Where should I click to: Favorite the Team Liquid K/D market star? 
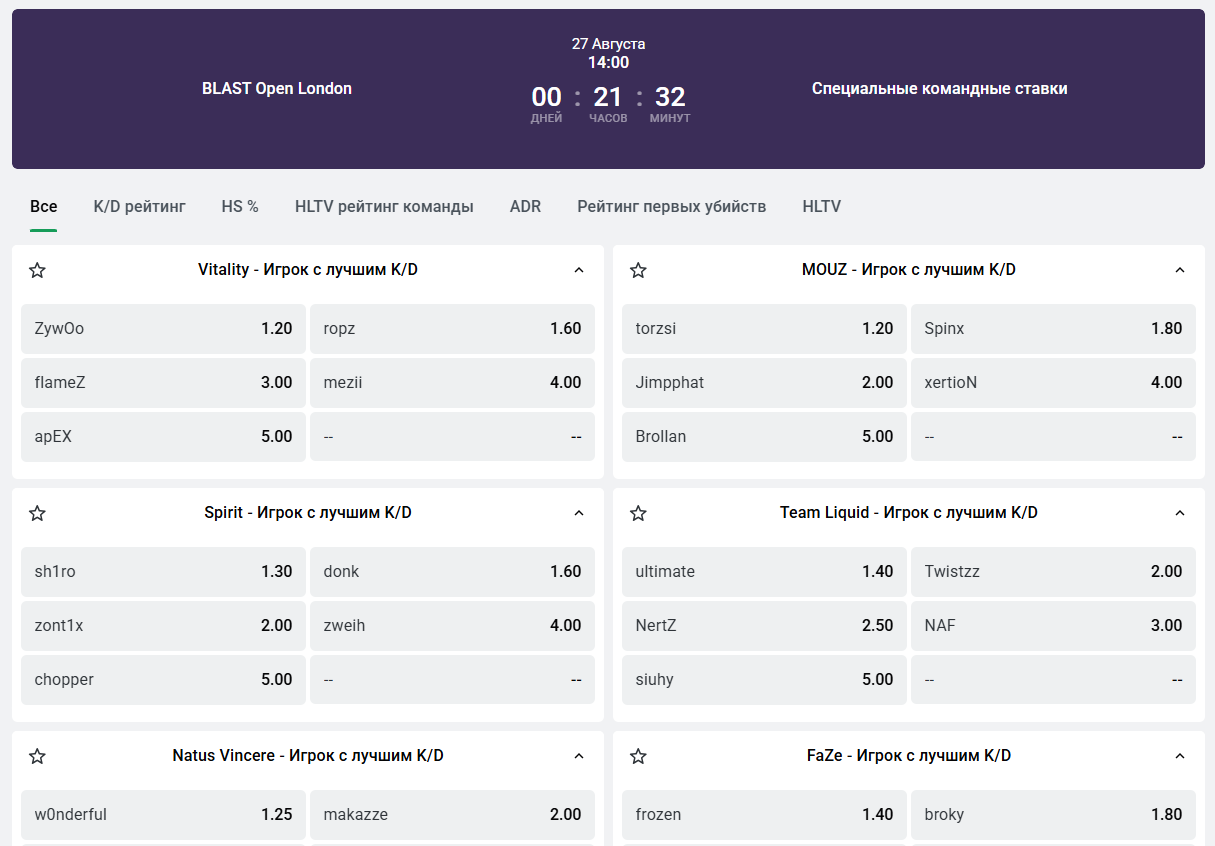[638, 513]
